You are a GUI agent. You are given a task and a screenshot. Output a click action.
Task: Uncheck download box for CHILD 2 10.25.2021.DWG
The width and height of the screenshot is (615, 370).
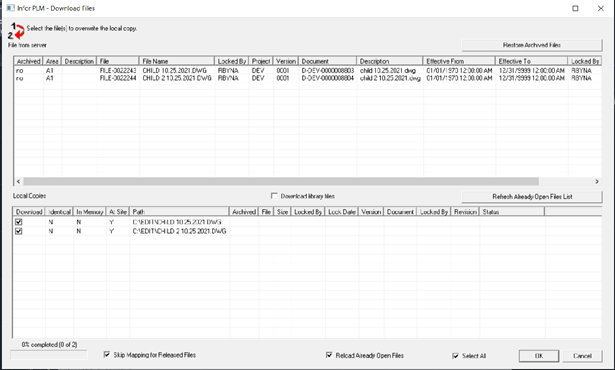pos(18,231)
